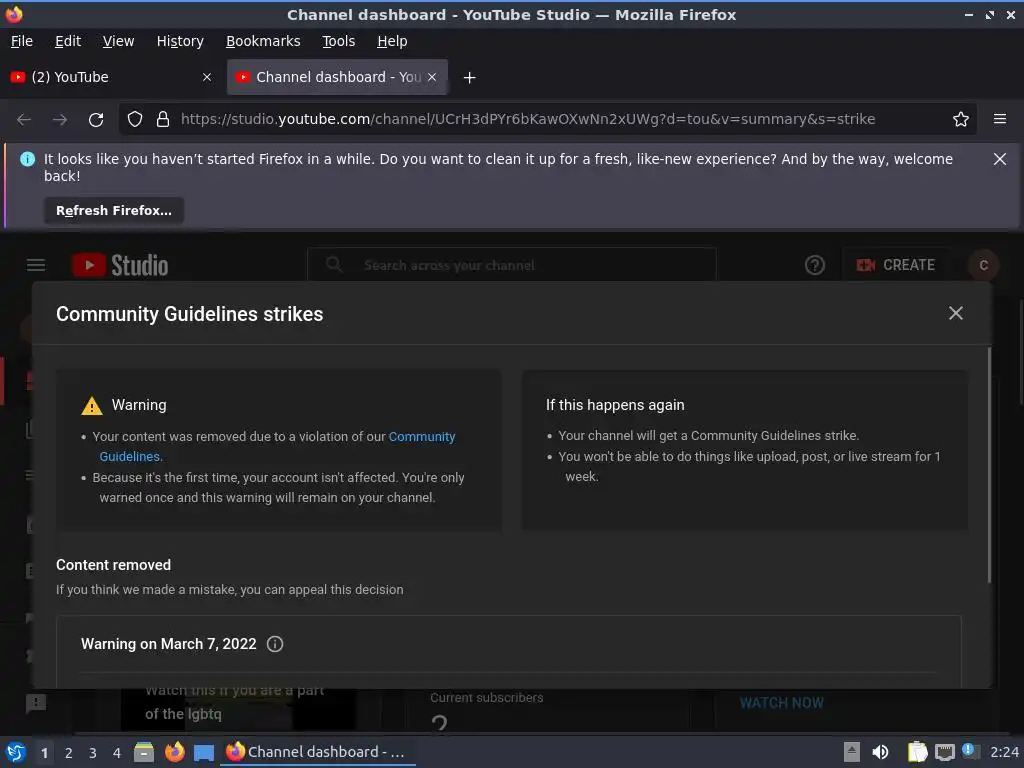Open the account avatar menu
The image size is (1024, 768).
[984, 265]
